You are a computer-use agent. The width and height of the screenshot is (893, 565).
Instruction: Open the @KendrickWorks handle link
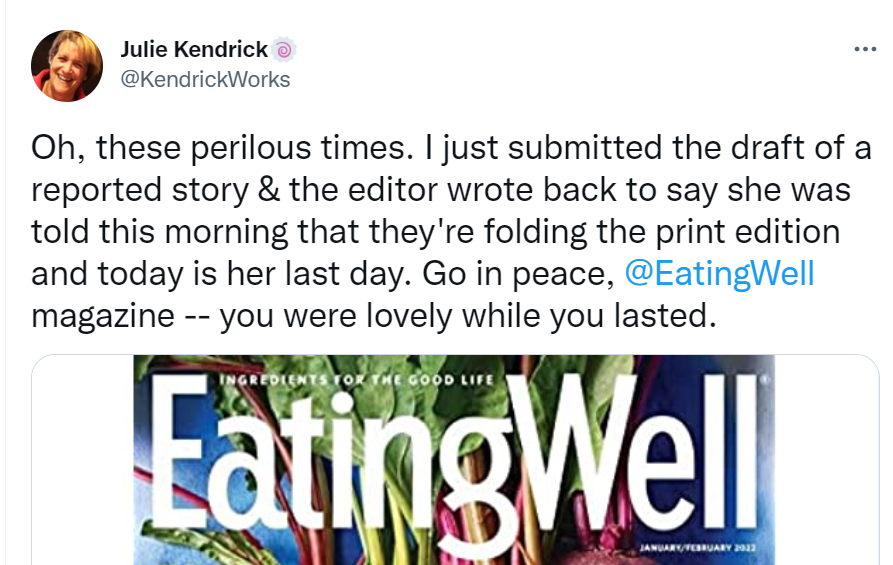click(205, 80)
